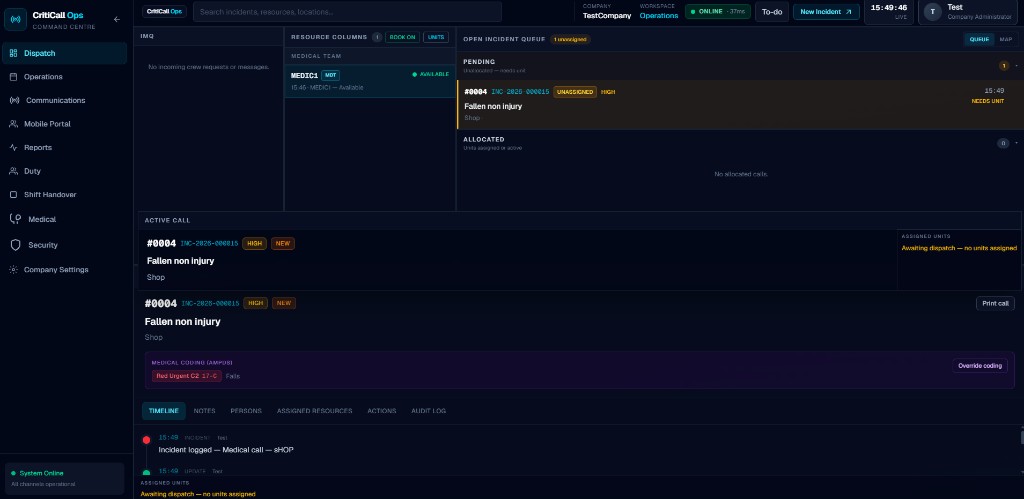The height and width of the screenshot is (499, 1024).
Task: Open pending incident #0004 in queue
Action: [x=739, y=105]
